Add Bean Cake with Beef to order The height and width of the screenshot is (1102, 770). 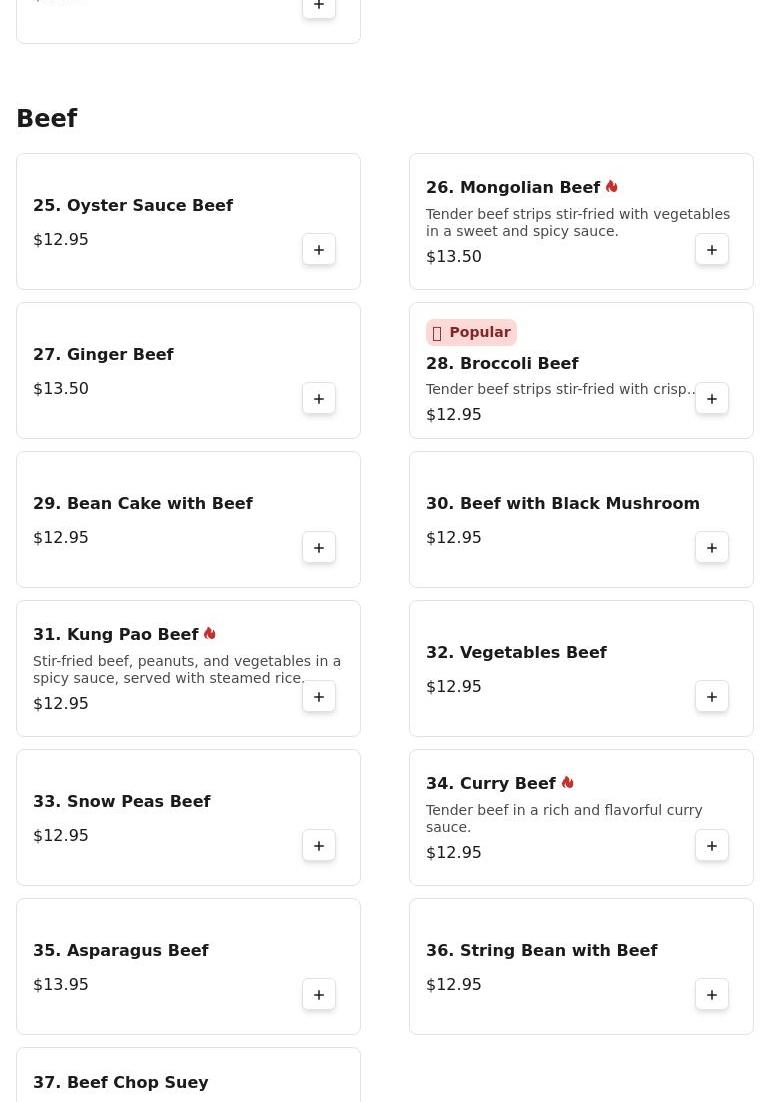pos(319,547)
